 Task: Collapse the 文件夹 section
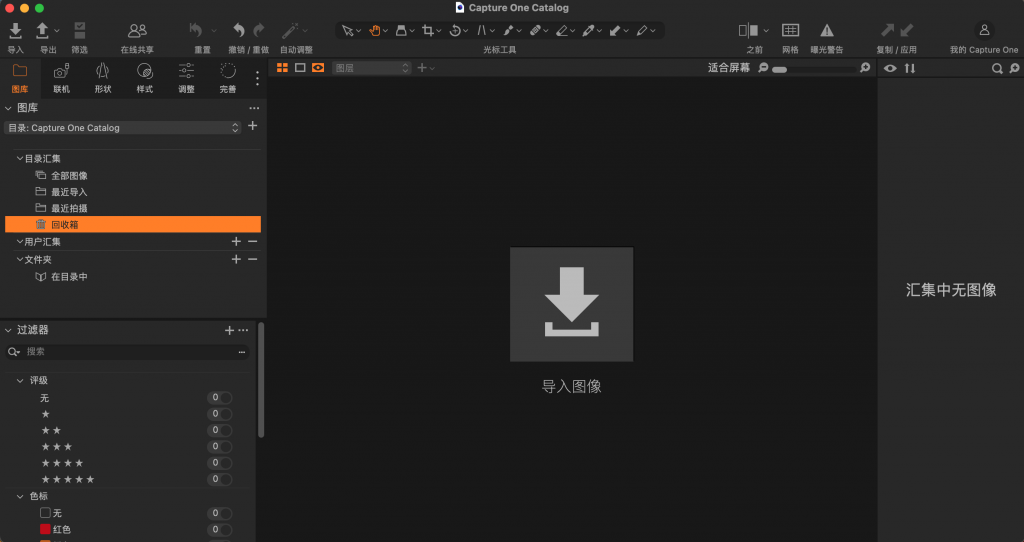click(20, 259)
